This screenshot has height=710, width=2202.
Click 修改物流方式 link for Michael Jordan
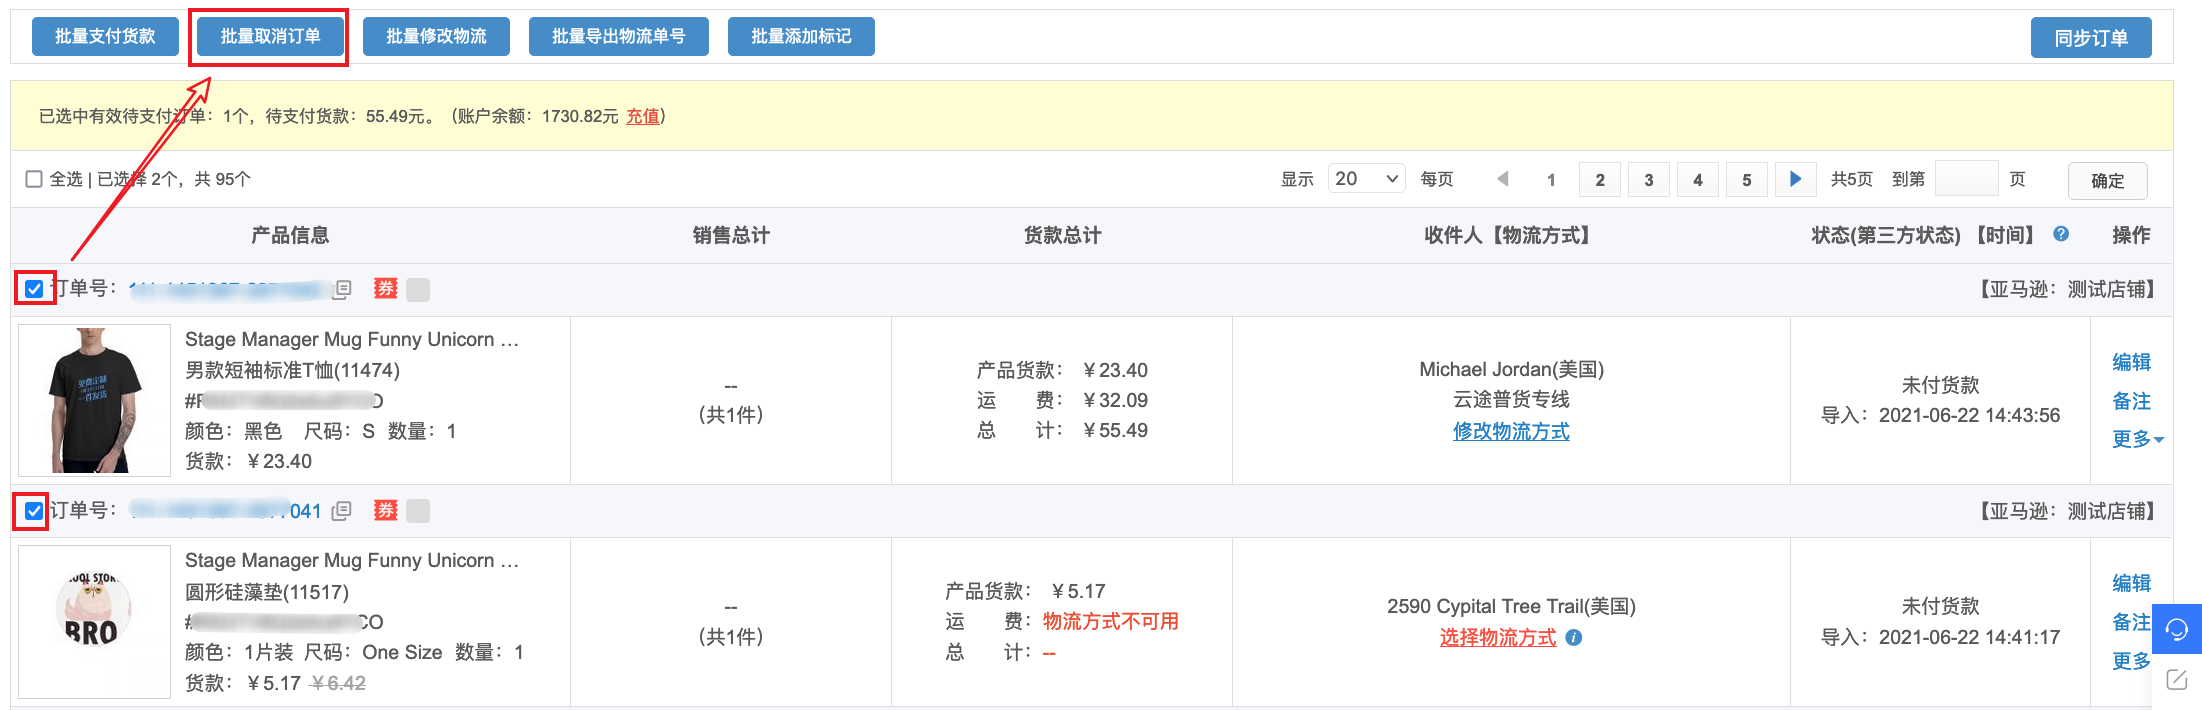tap(1511, 431)
